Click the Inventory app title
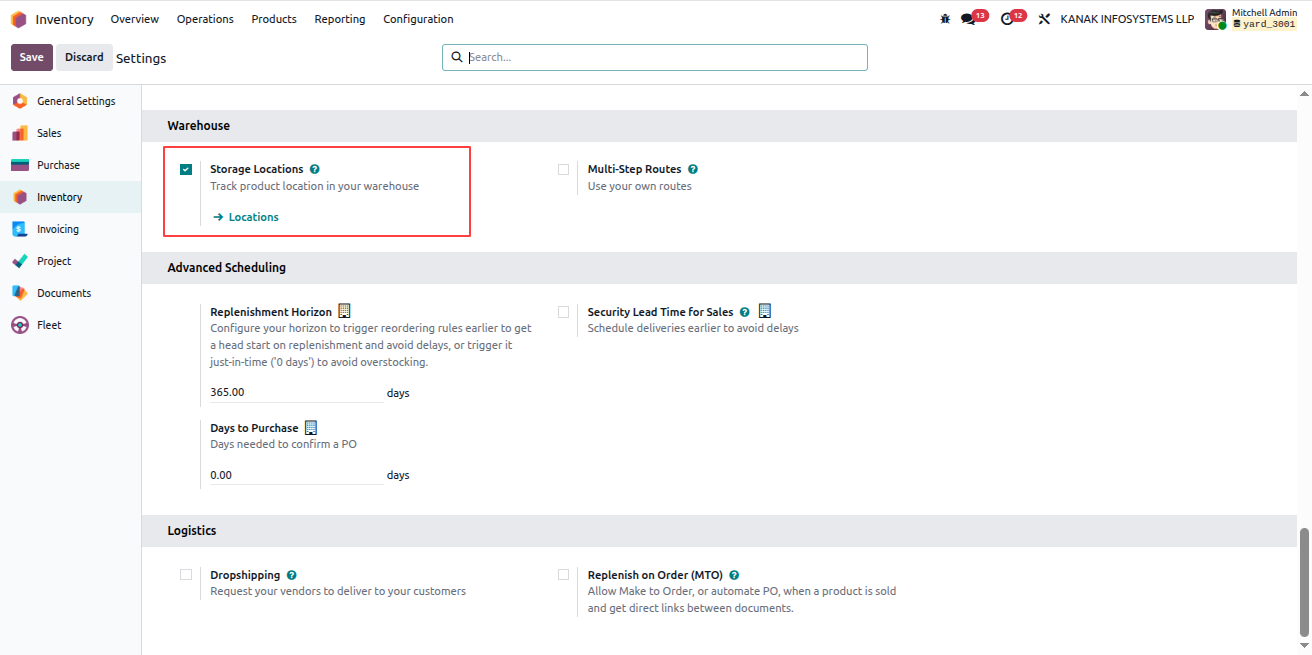This screenshot has height=655, width=1312. (65, 19)
